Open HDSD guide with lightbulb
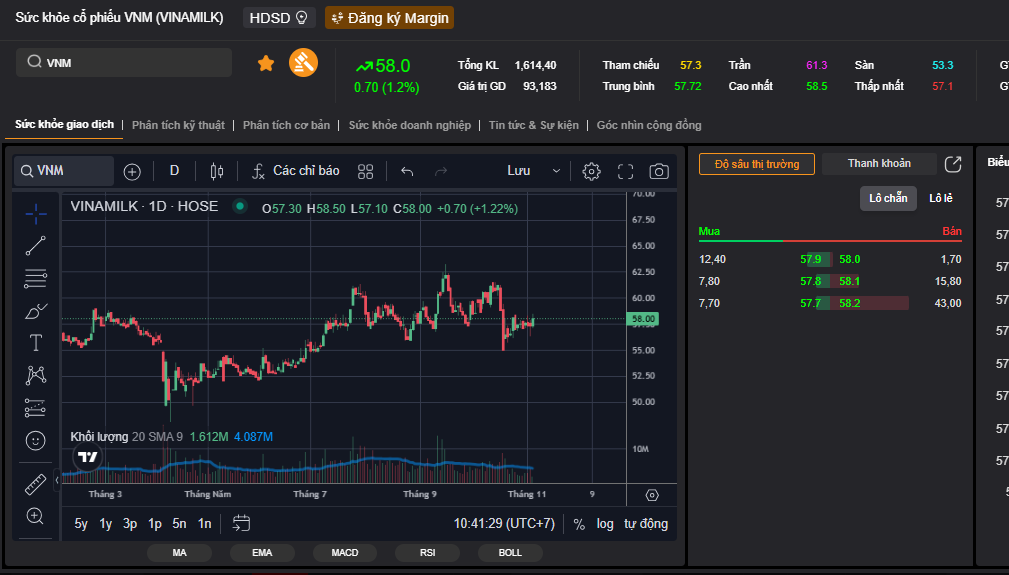The height and width of the screenshot is (575, 1009). point(279,18)
